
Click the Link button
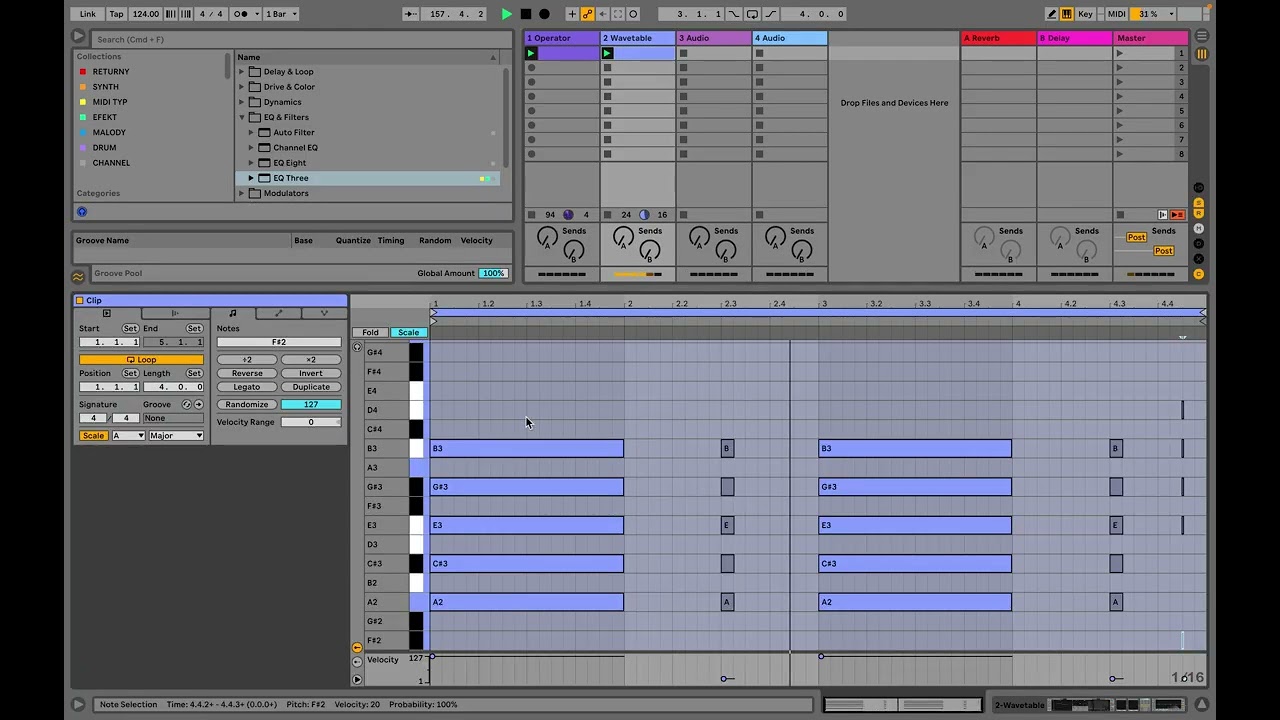tap(88, 14)
